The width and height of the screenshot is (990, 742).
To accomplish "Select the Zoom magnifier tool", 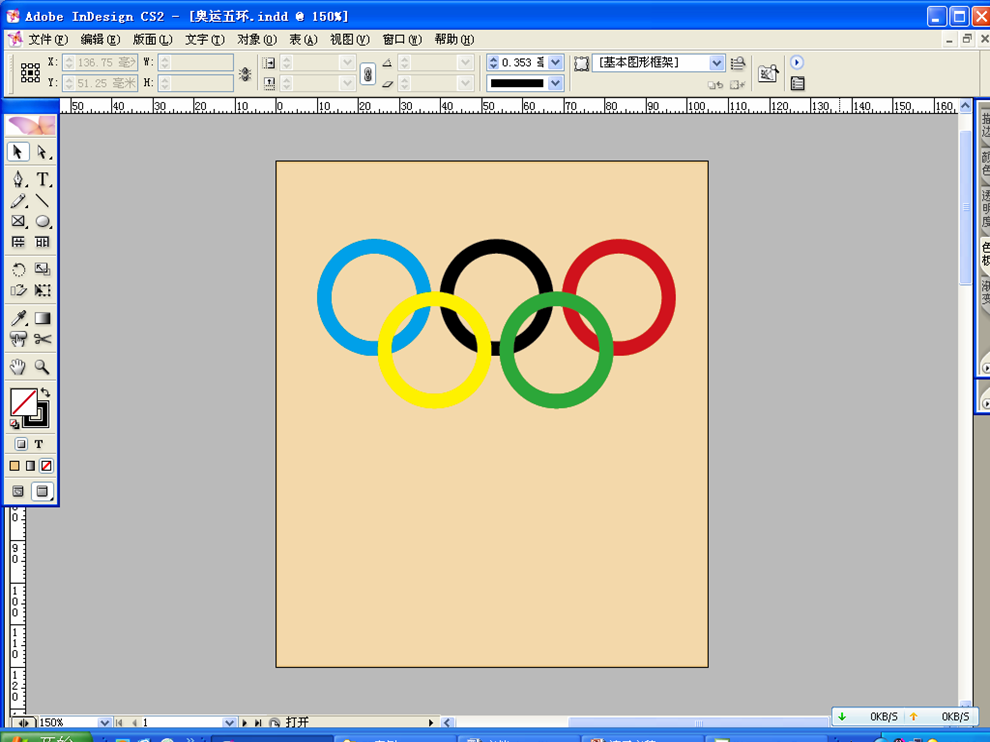I will (x=43, y=367).
